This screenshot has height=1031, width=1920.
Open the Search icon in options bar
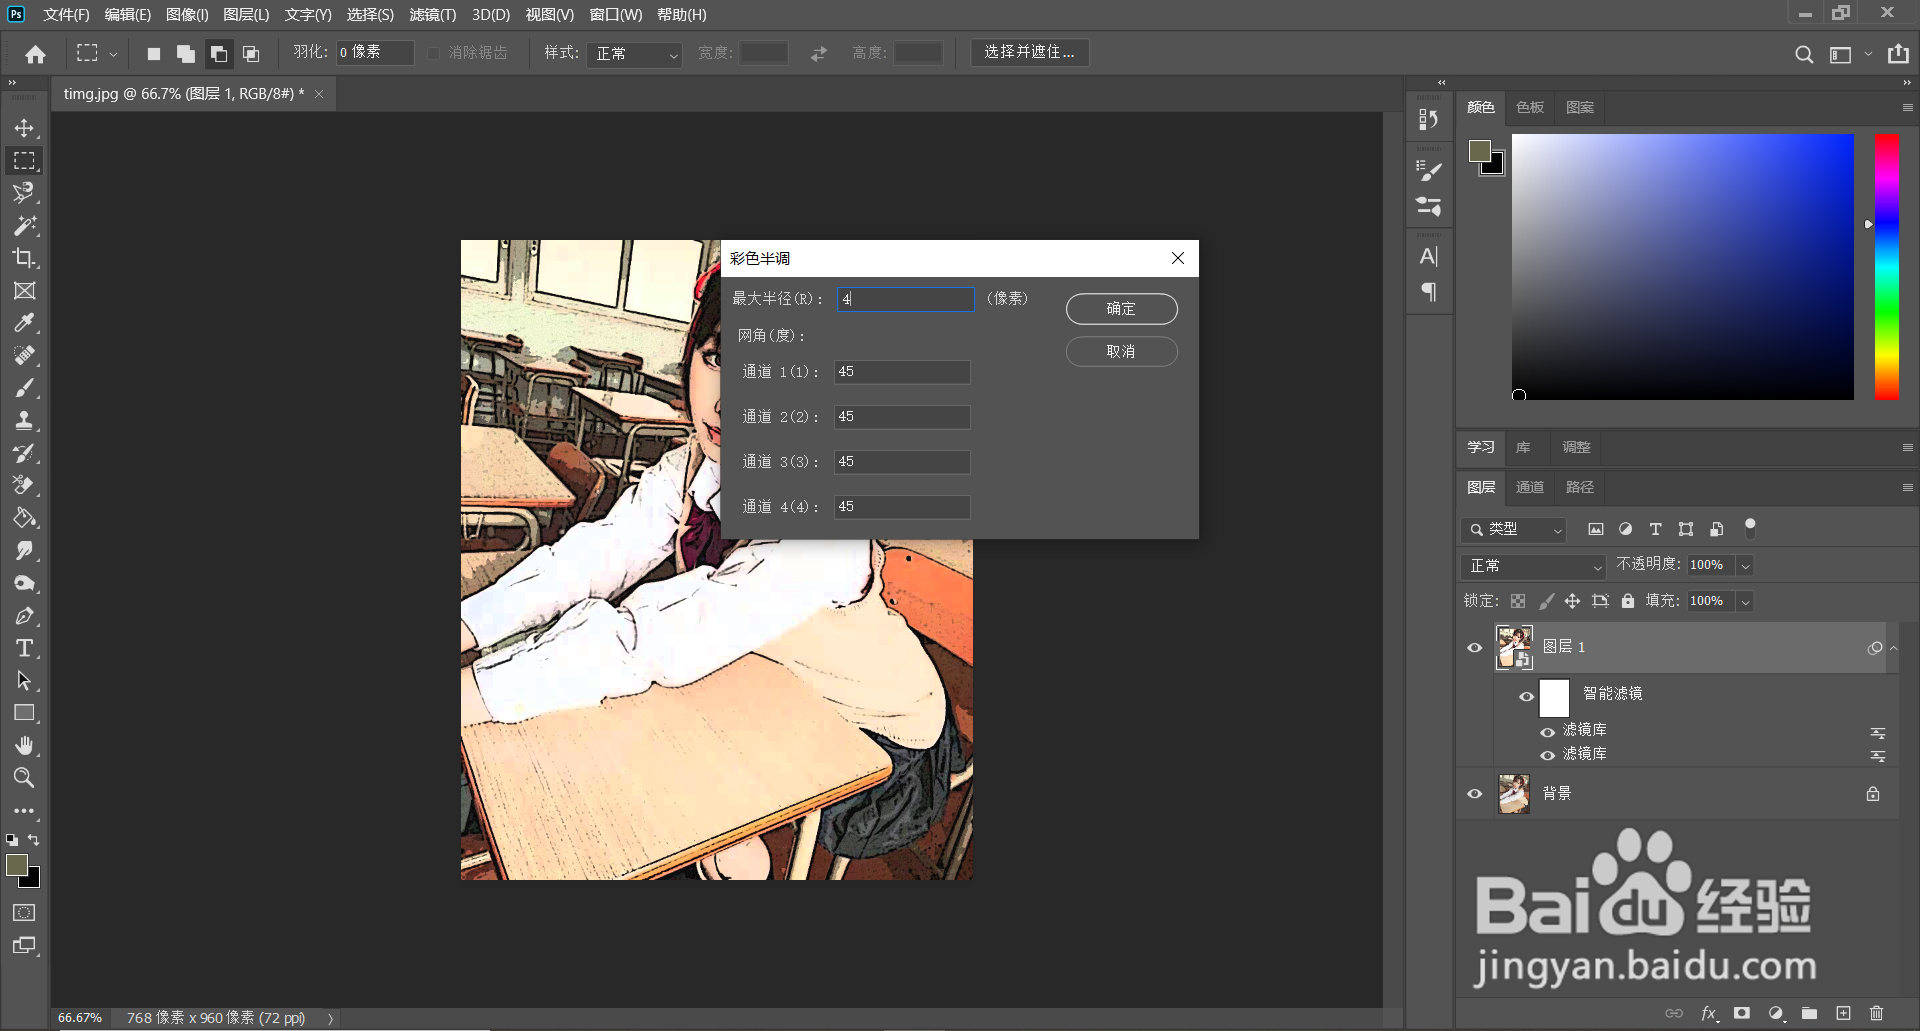point(1804,54)
